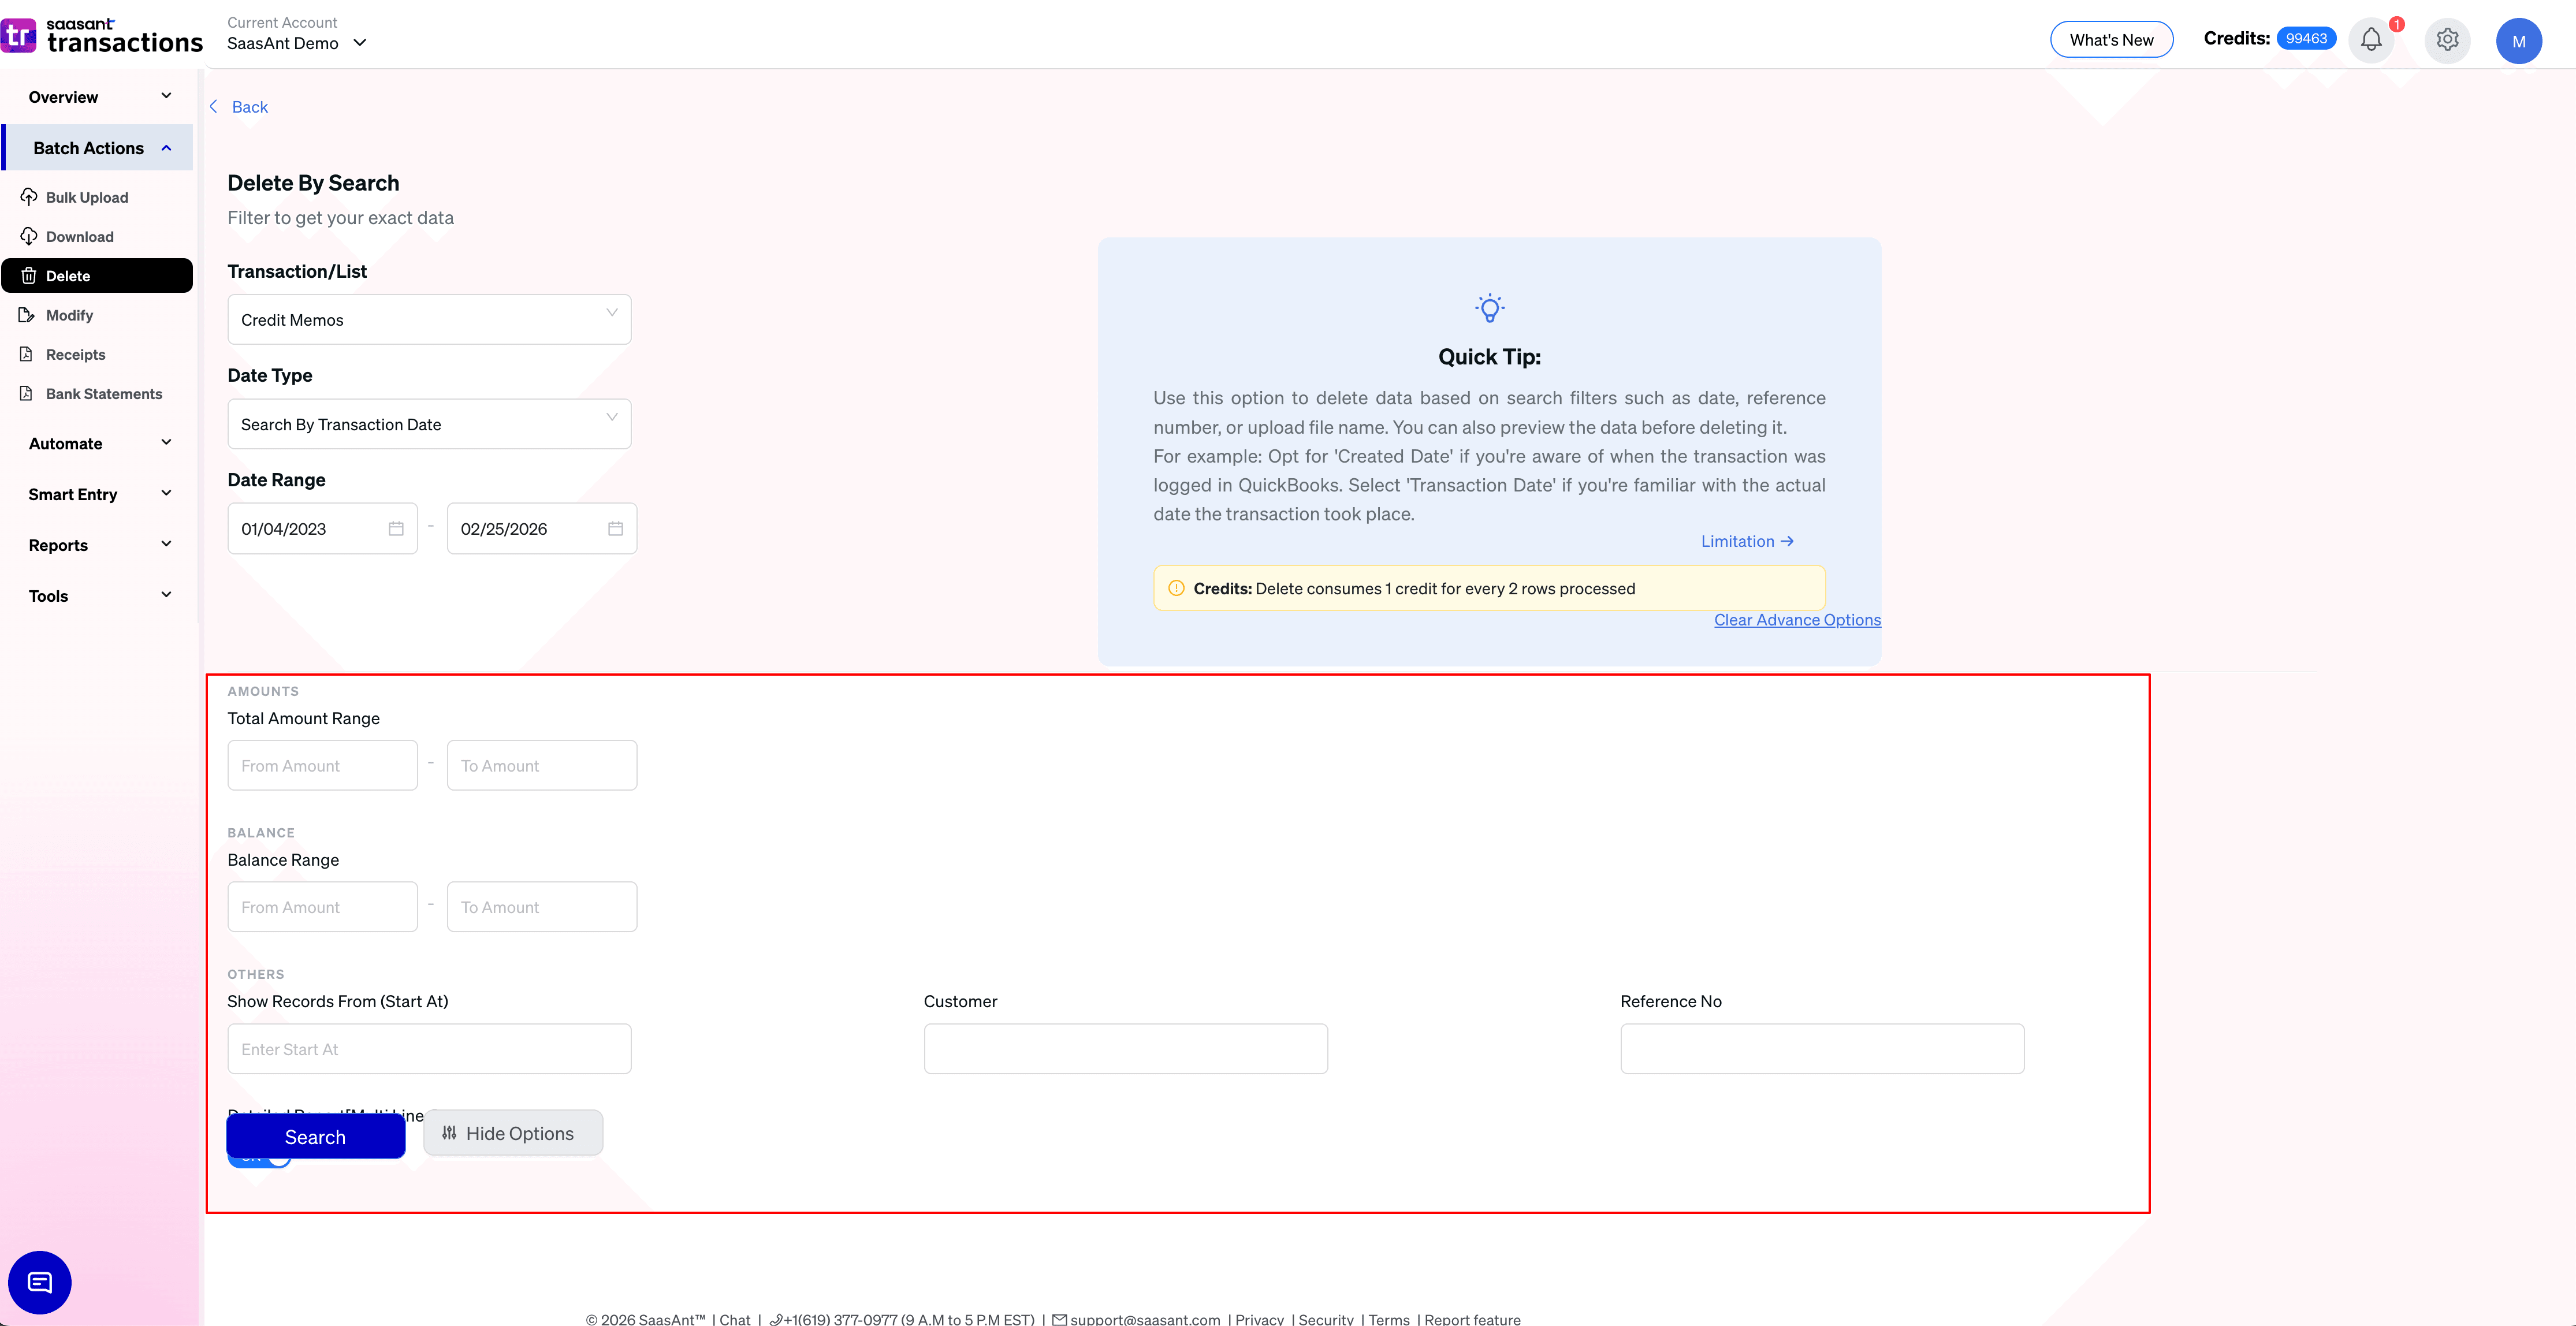Select the Bulk Upload icon in sidebar
Viewport: 2576px width, 1326px height.
click(x=29, y=196)
